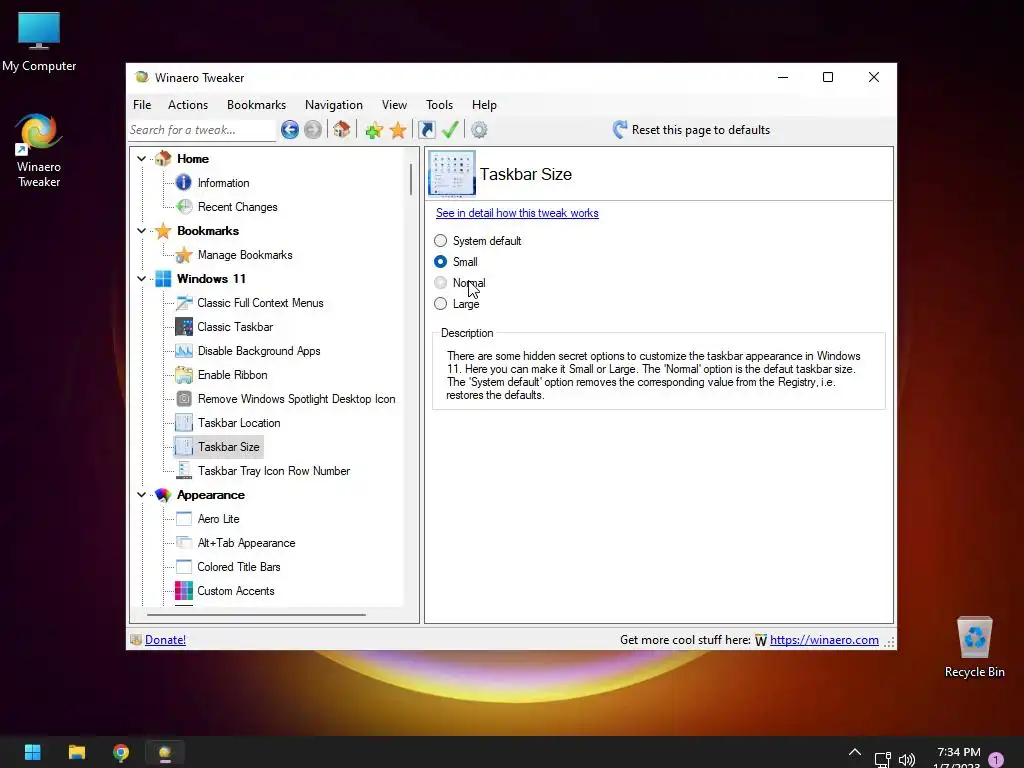1024x768 pixels.
Task: Open the Help menu
Action: (x=485, y=104)
